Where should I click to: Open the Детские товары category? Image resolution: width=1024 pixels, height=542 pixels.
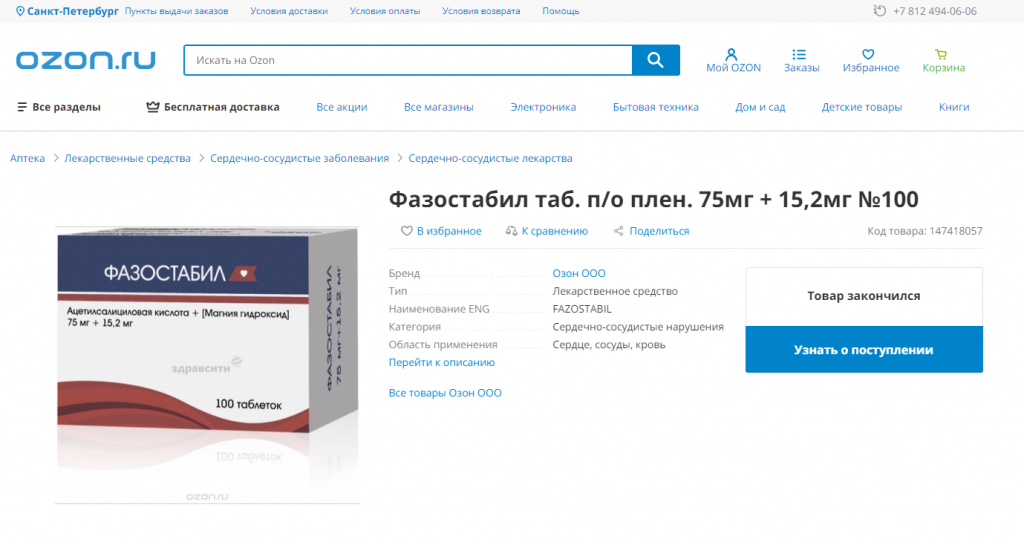tap(861, 107)
